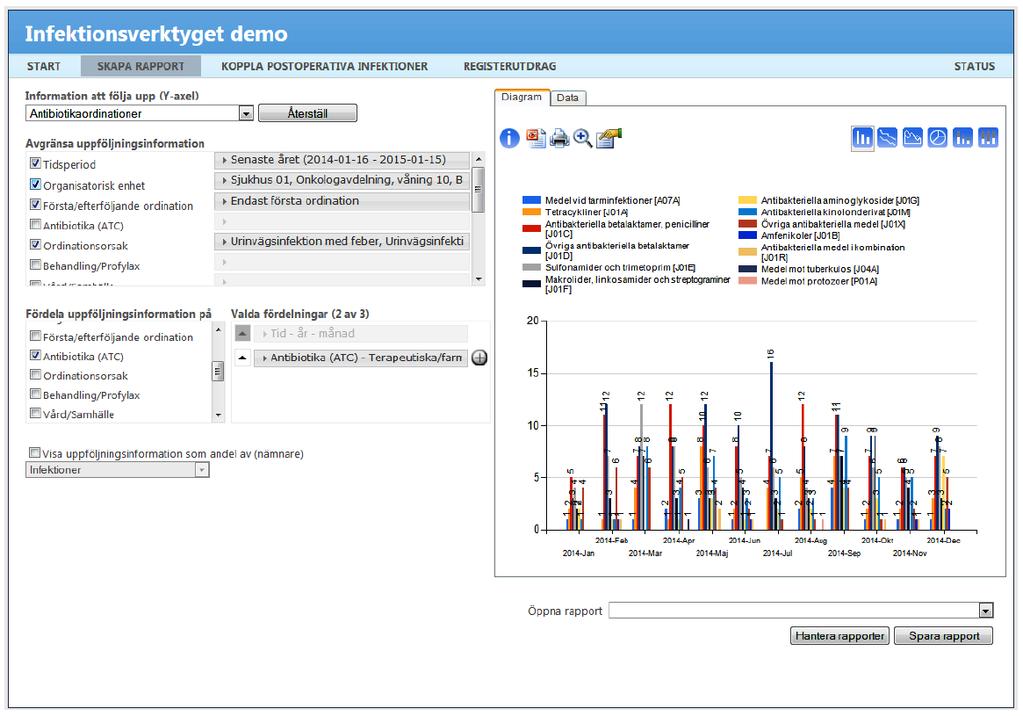Switch to the Data tab
The height and width of the screenshot is (716, 1023).
tap(568, 98)
